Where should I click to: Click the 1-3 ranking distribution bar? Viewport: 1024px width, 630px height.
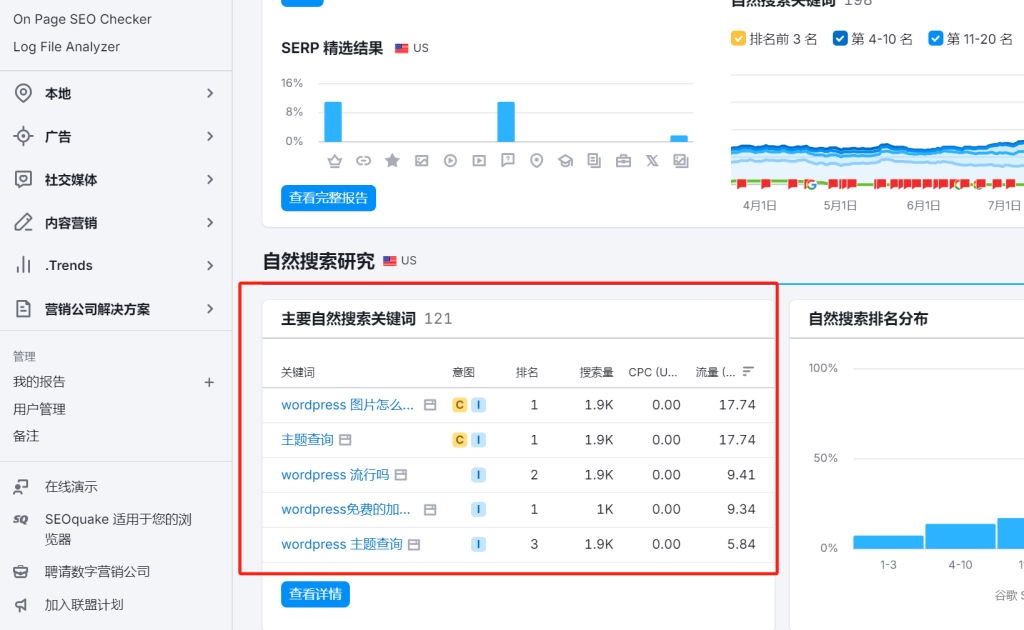pos(888,542)
